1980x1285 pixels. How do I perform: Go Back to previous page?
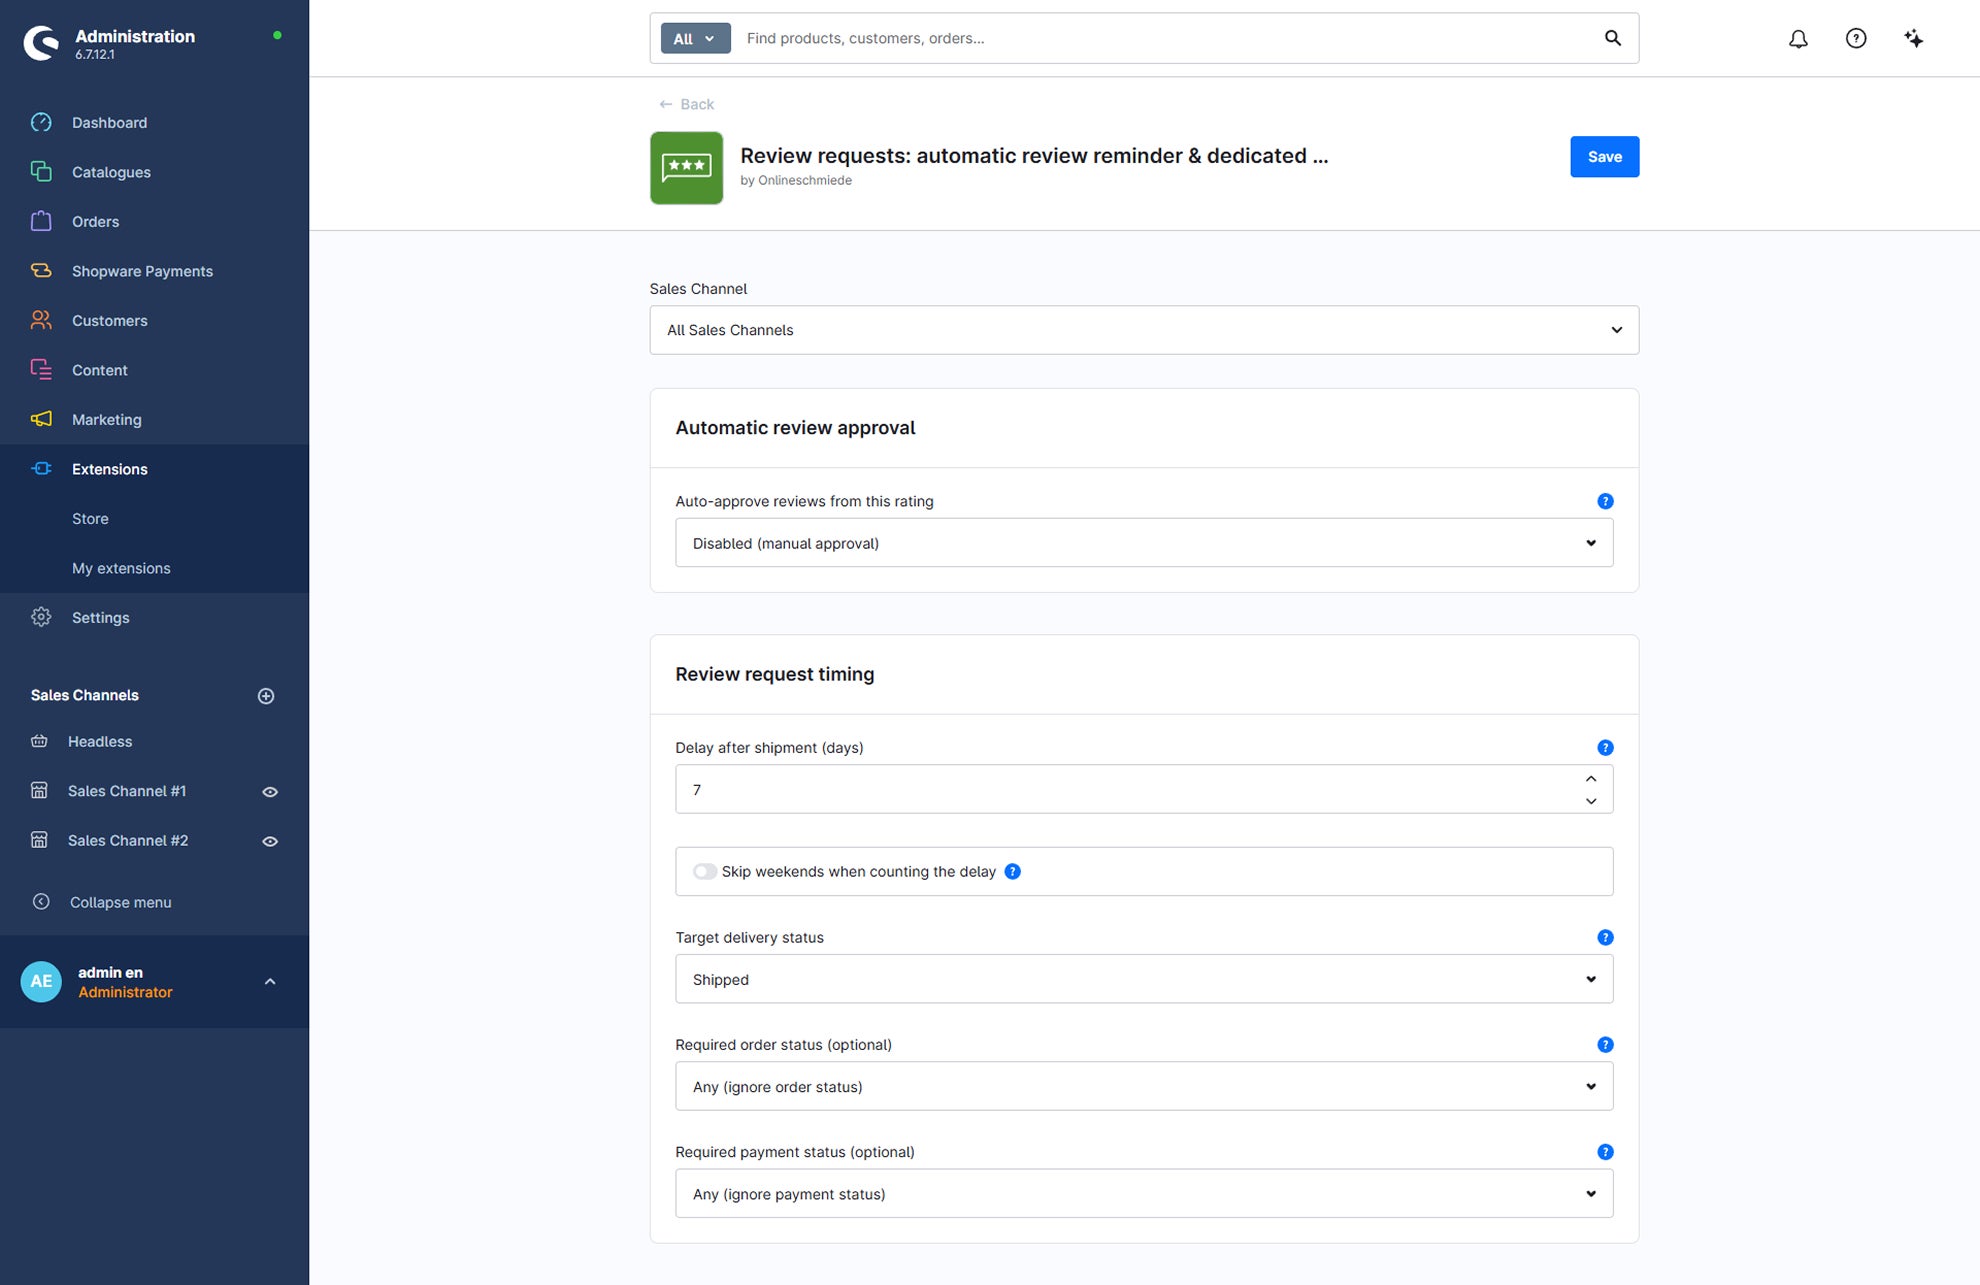[686, 104]
